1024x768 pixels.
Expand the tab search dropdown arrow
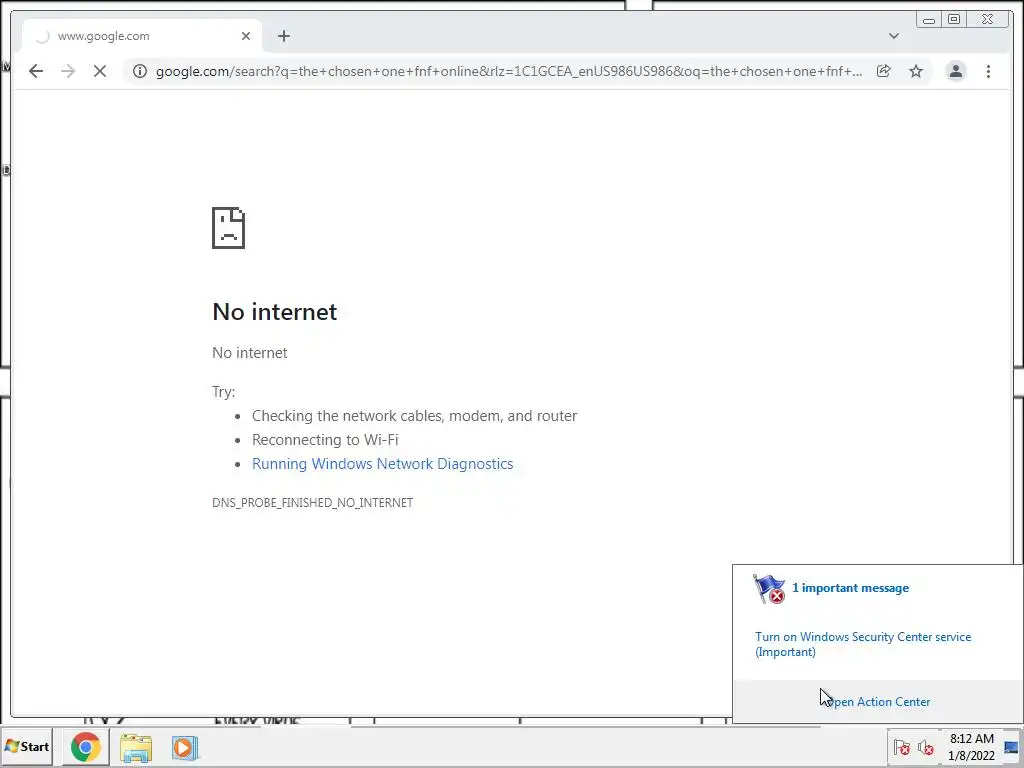(893, 36)
